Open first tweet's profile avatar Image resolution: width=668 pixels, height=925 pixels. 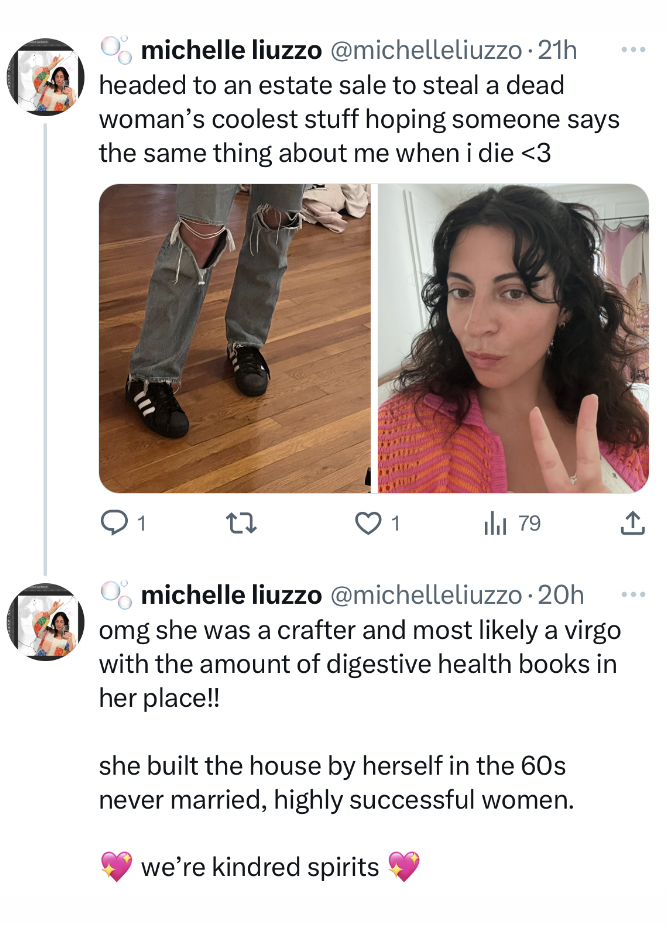pos(45,77)
